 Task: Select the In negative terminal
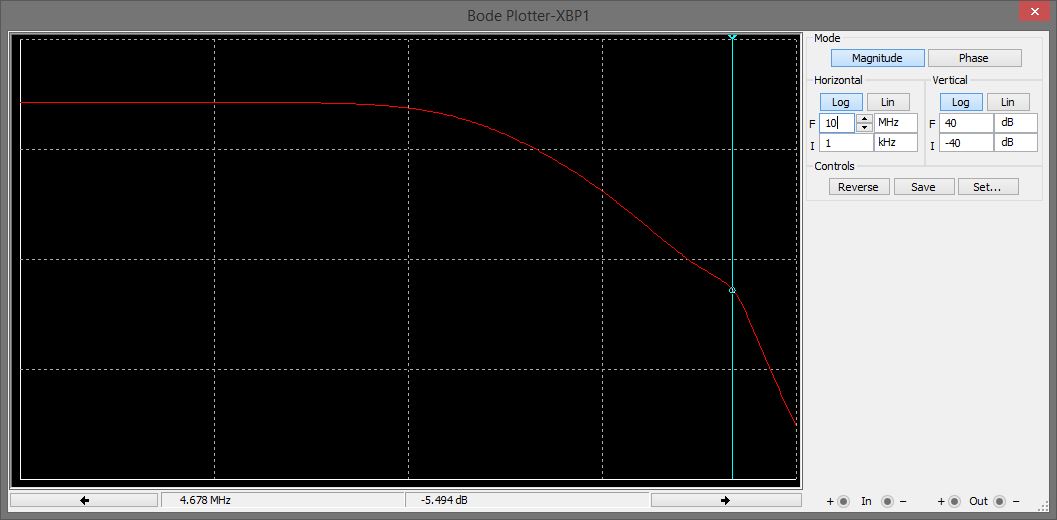point(888,501)
